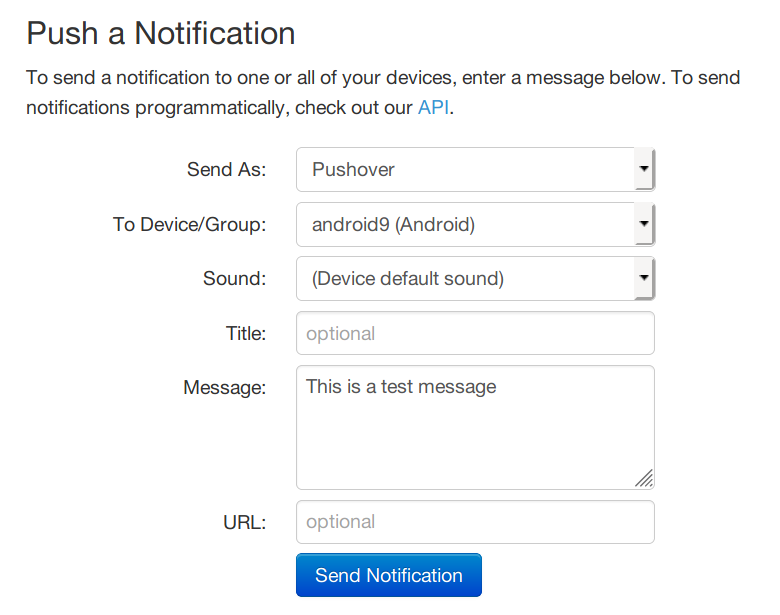Screen dimensions: 780x615
Task: Click the Sound dropdown arrow
Action: pyautogui.click(x=644, y=278)
